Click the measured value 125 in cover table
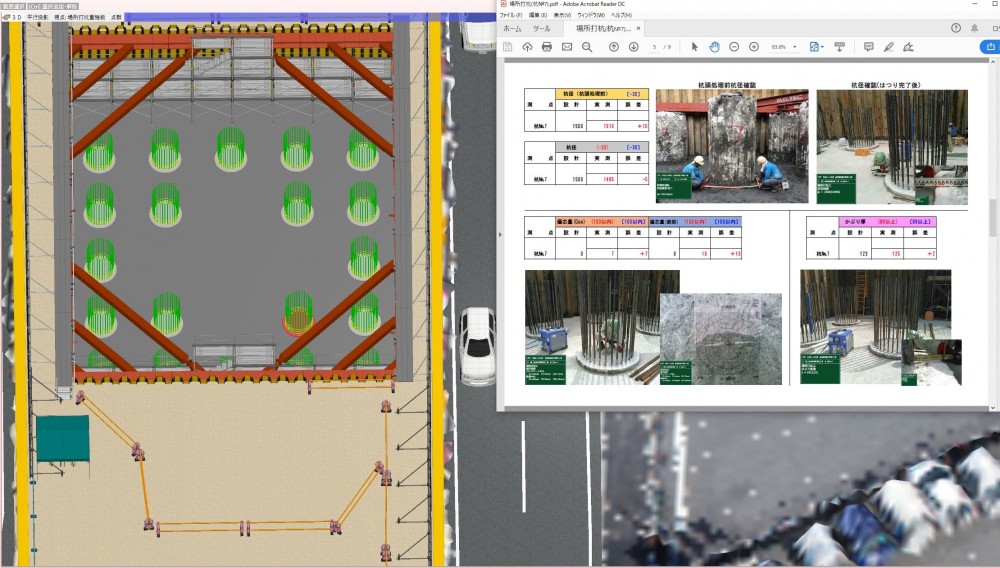 coord(895,254)
